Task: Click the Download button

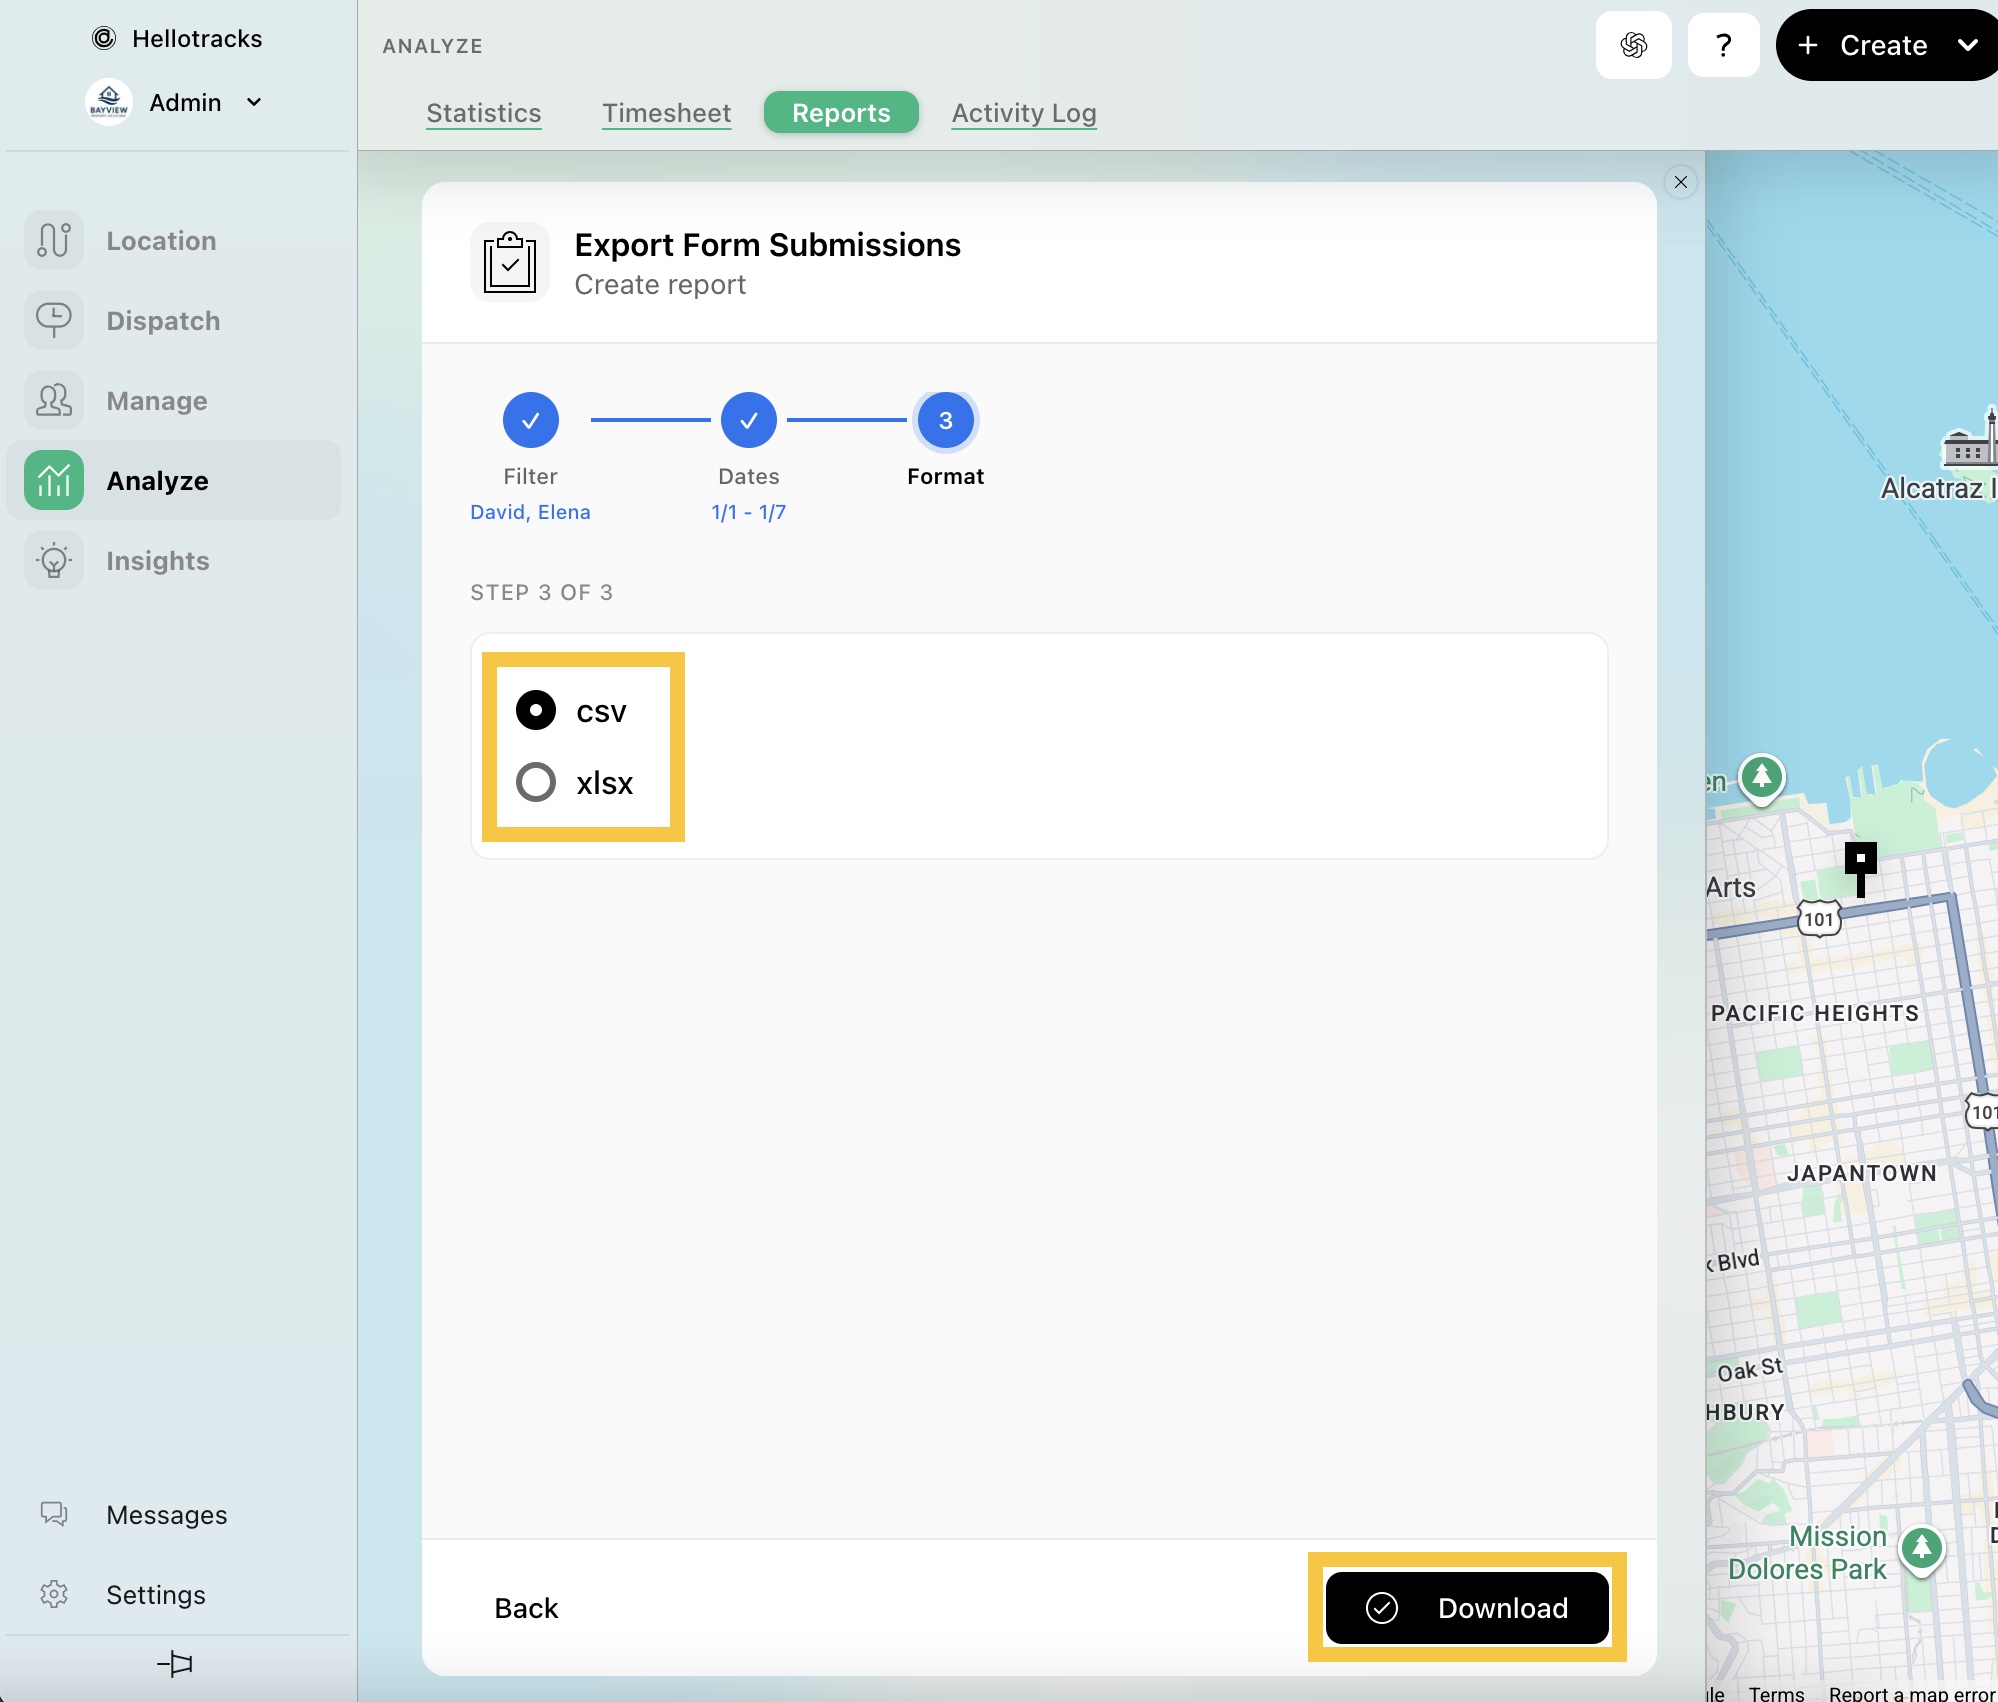Action: [x=1466, y=1608]
